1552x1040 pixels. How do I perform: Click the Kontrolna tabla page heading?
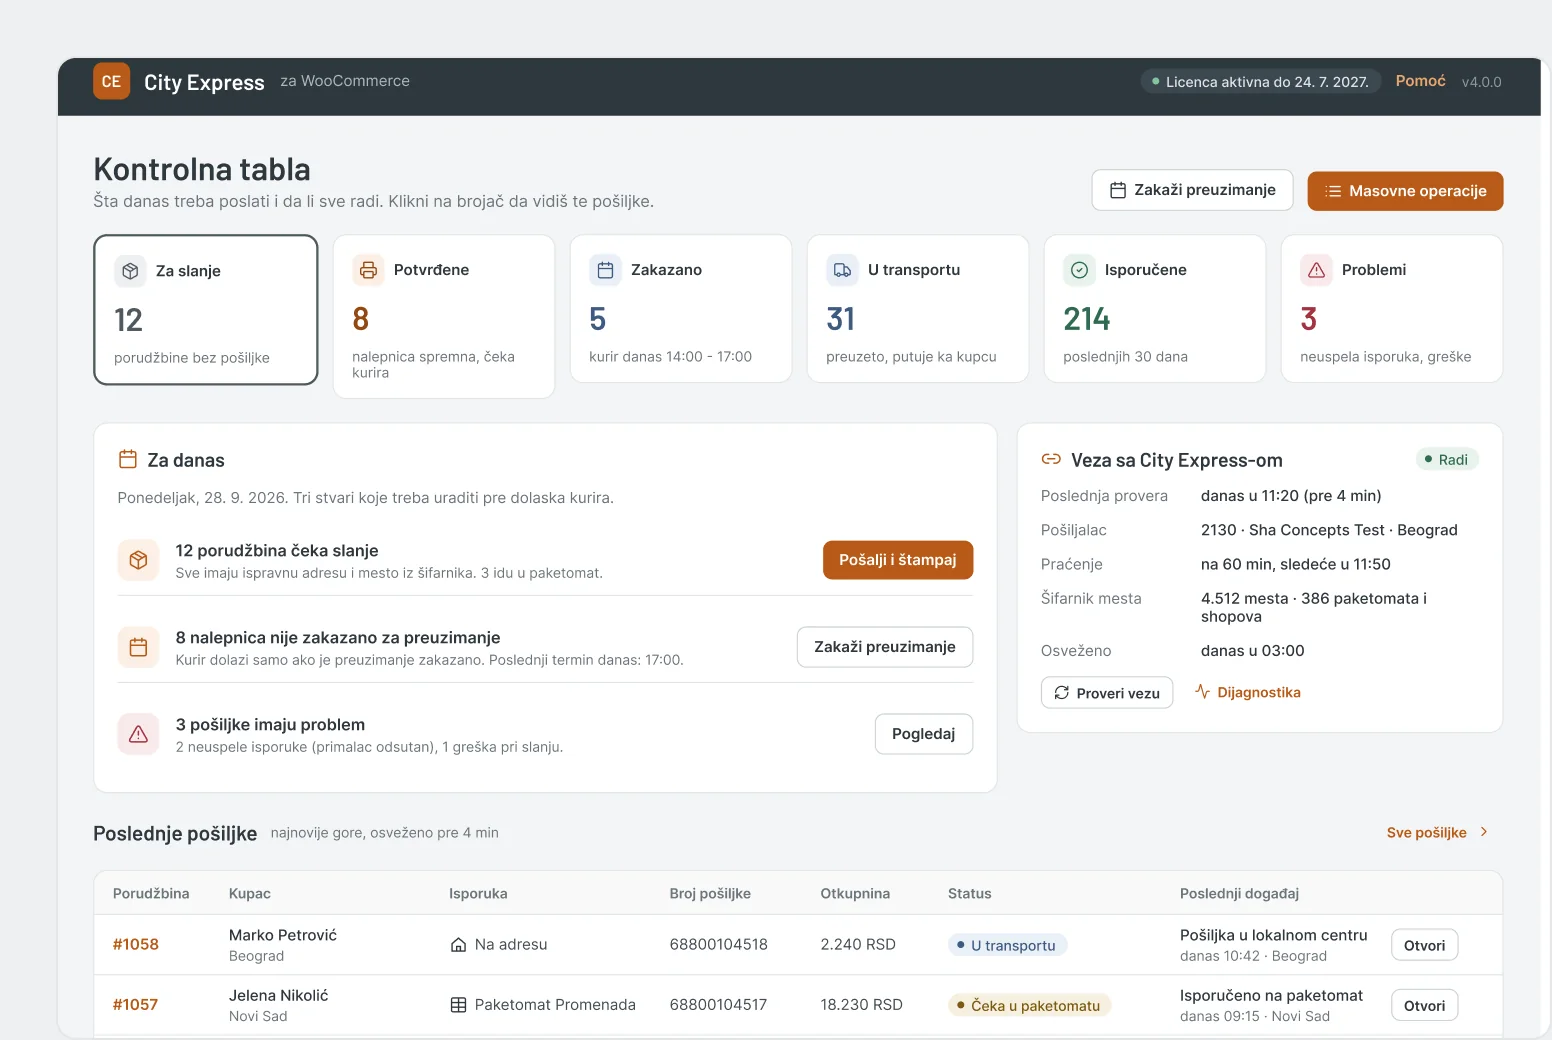click(202, 169)
